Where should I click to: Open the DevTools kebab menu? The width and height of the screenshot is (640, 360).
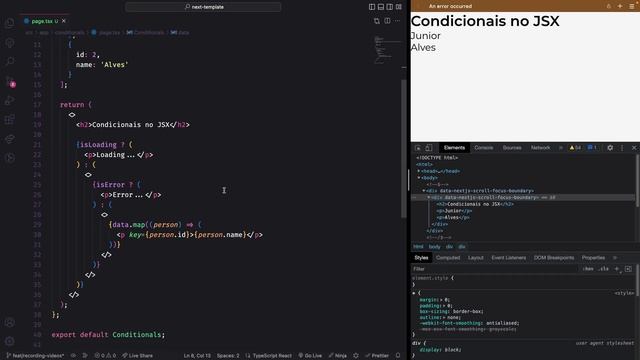click(622, 148)
